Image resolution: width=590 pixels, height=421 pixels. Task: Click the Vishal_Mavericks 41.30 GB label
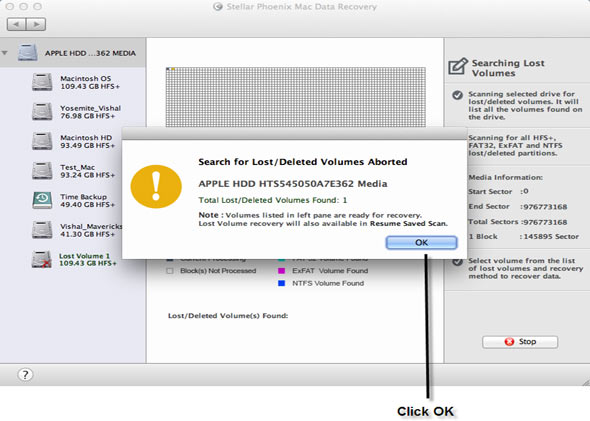pyautogui.click(x=91, y=230)
